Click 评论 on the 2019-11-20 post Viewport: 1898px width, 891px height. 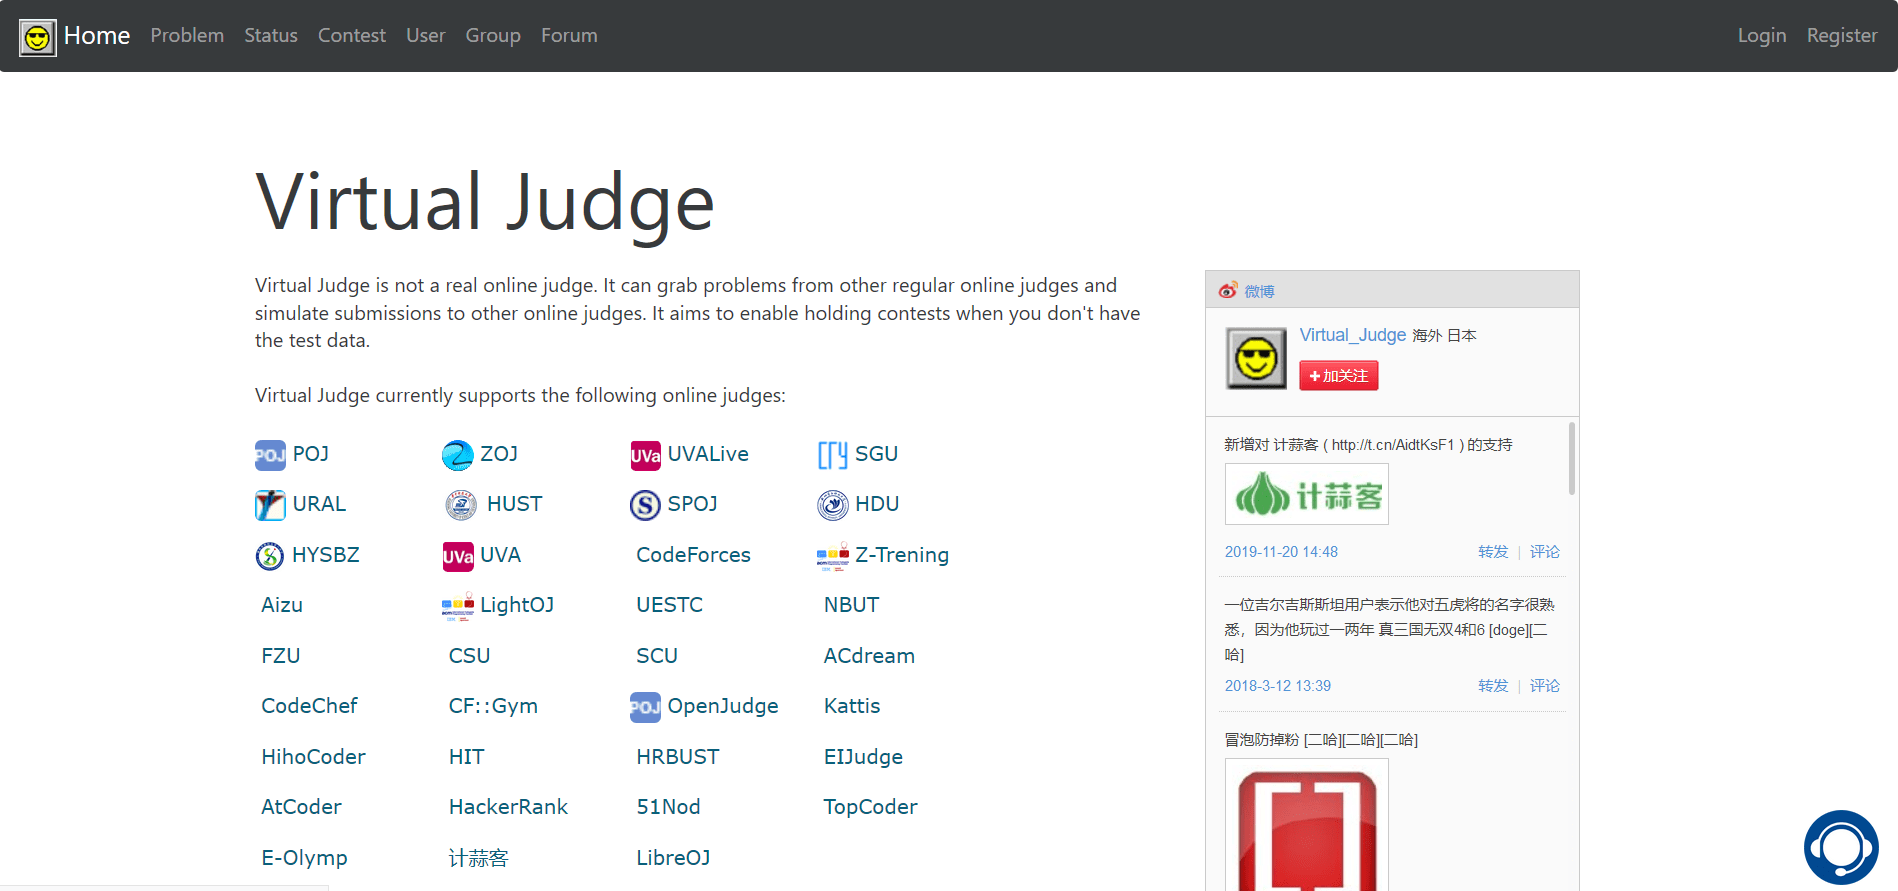pyautogui.click(x=1544, y=552)
